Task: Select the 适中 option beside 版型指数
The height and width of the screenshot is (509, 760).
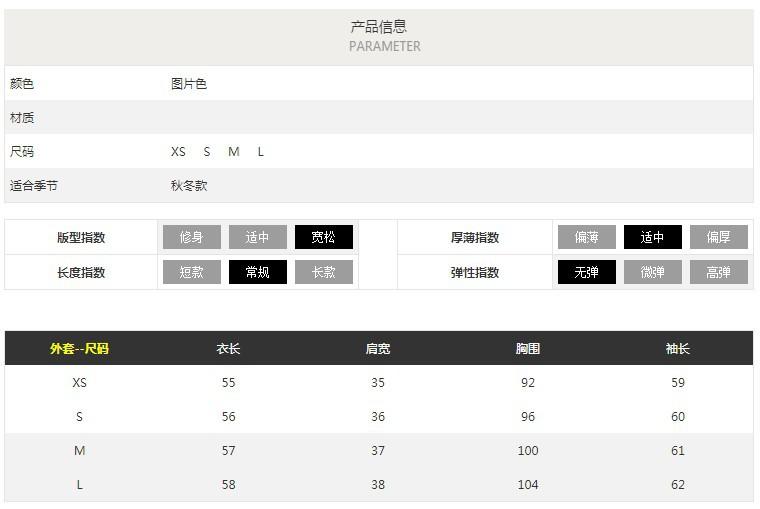Action: point(257,237)
